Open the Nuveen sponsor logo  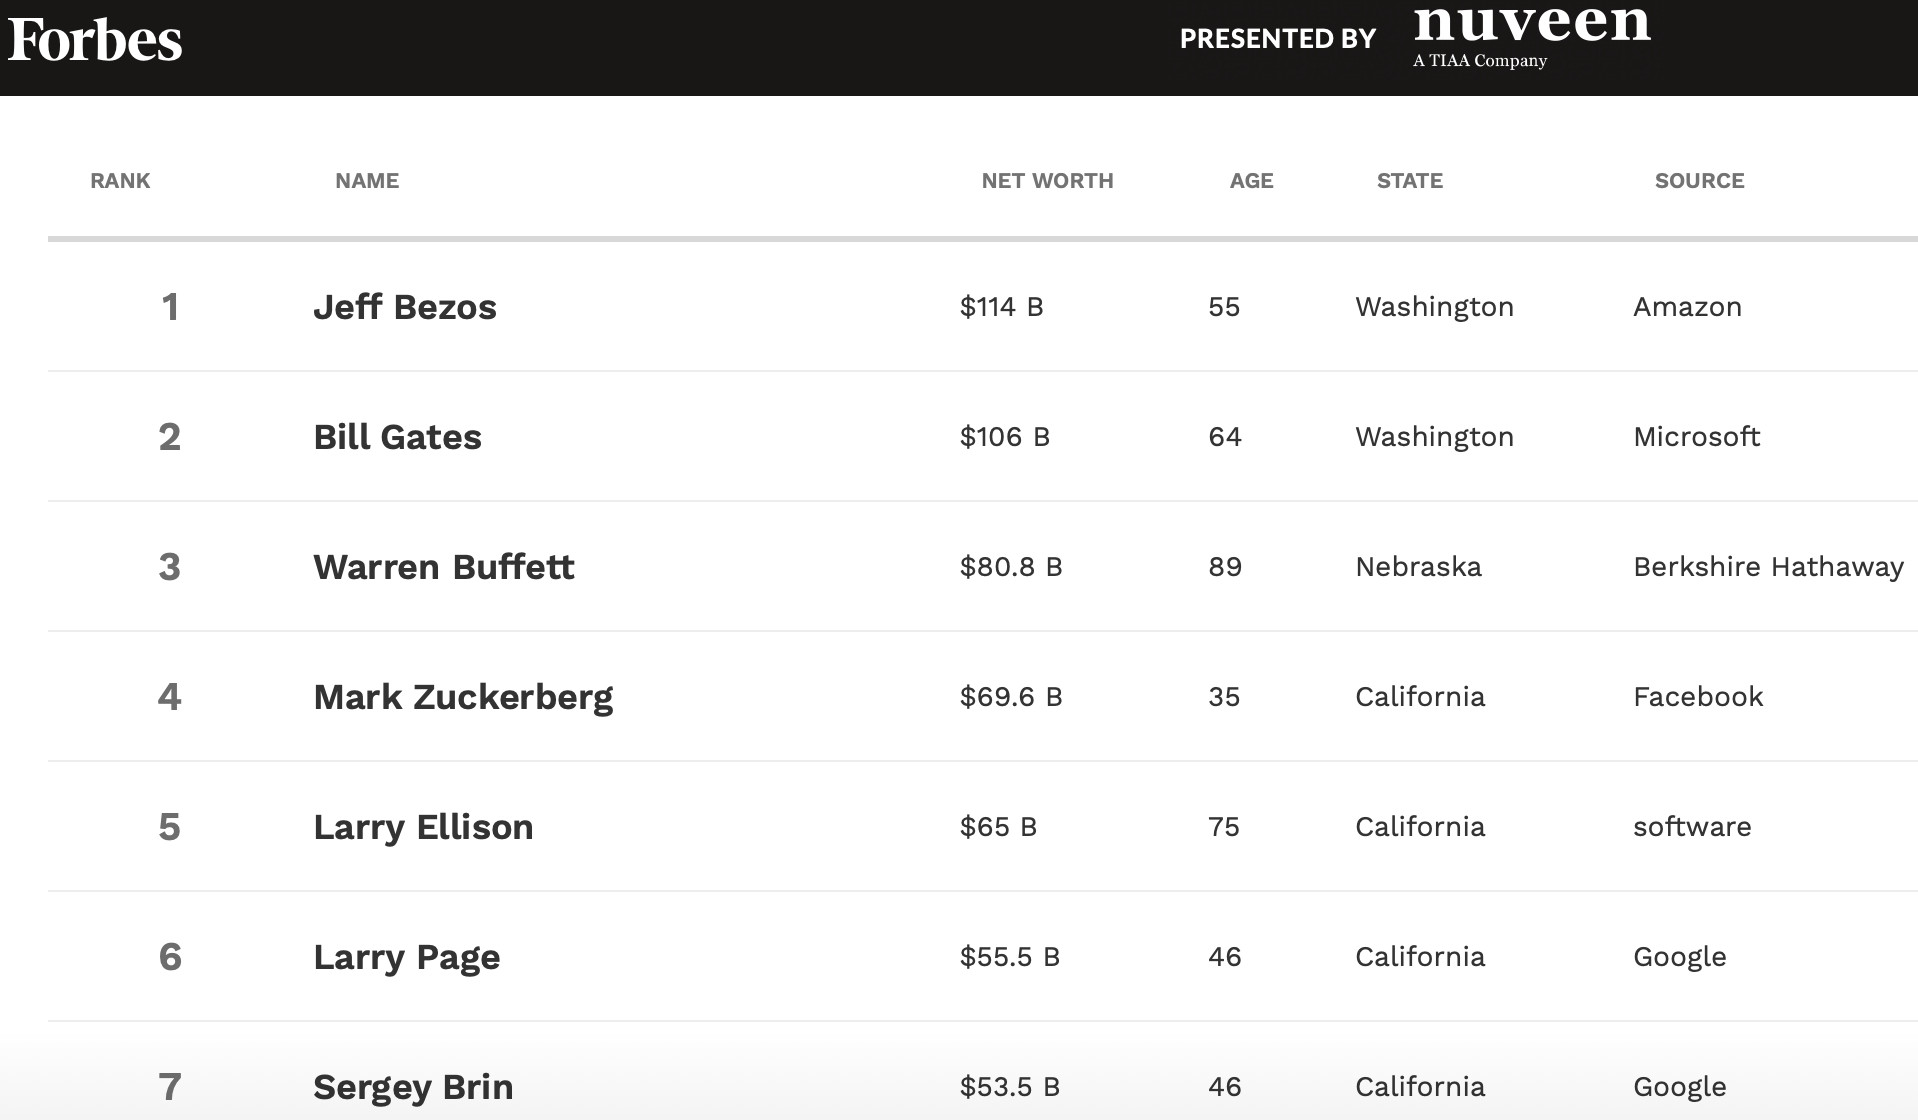(x=1531, y=36)
